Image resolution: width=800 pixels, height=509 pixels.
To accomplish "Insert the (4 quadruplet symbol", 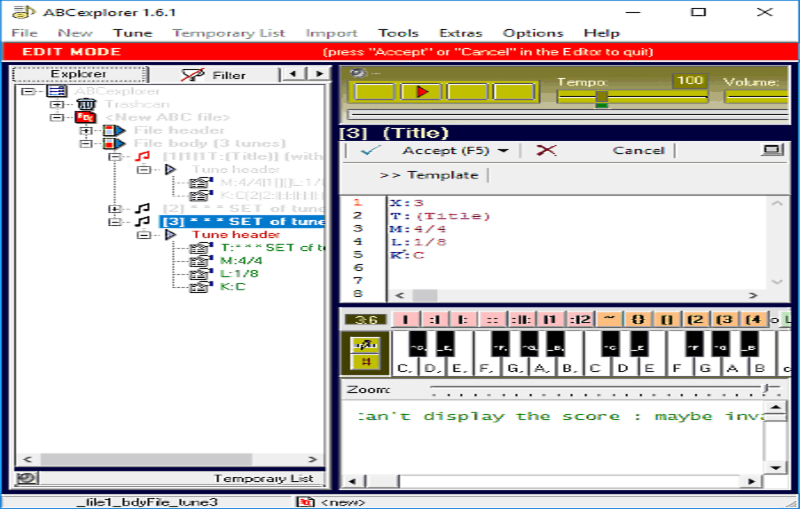I will [754, 320].
